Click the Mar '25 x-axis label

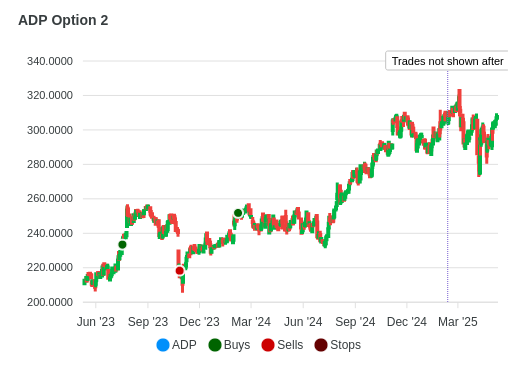pos(458,322)
